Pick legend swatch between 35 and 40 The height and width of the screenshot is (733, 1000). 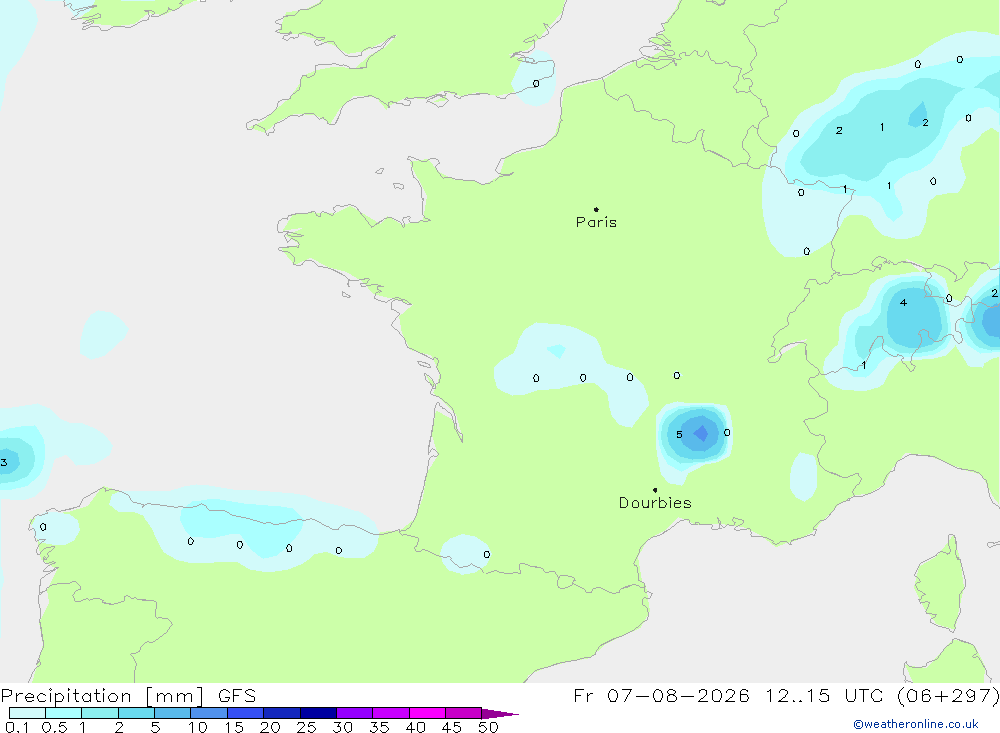tap(391, 713)
